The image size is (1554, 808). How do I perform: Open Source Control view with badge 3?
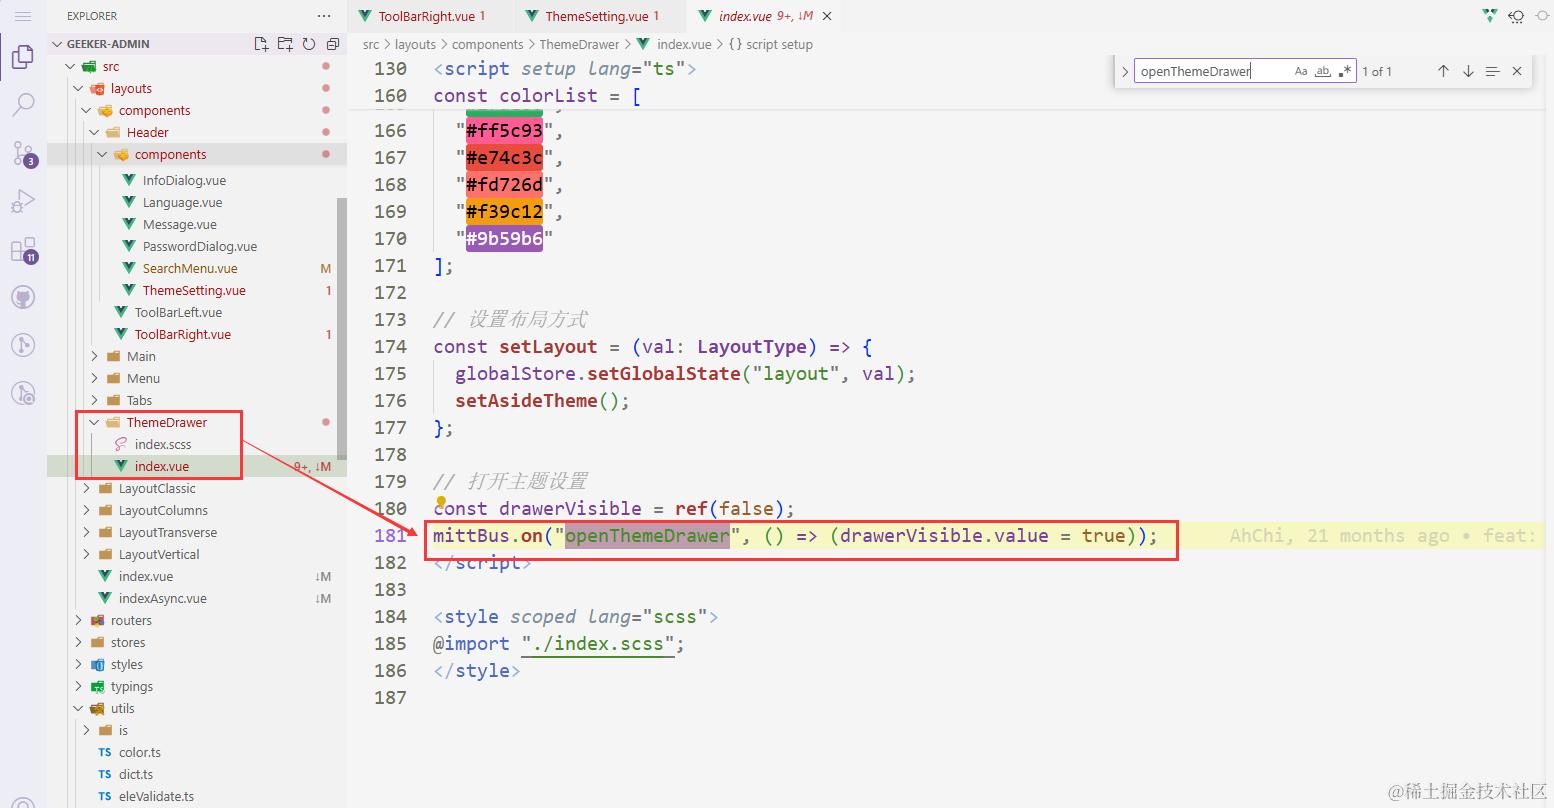(x=23, y=153)
